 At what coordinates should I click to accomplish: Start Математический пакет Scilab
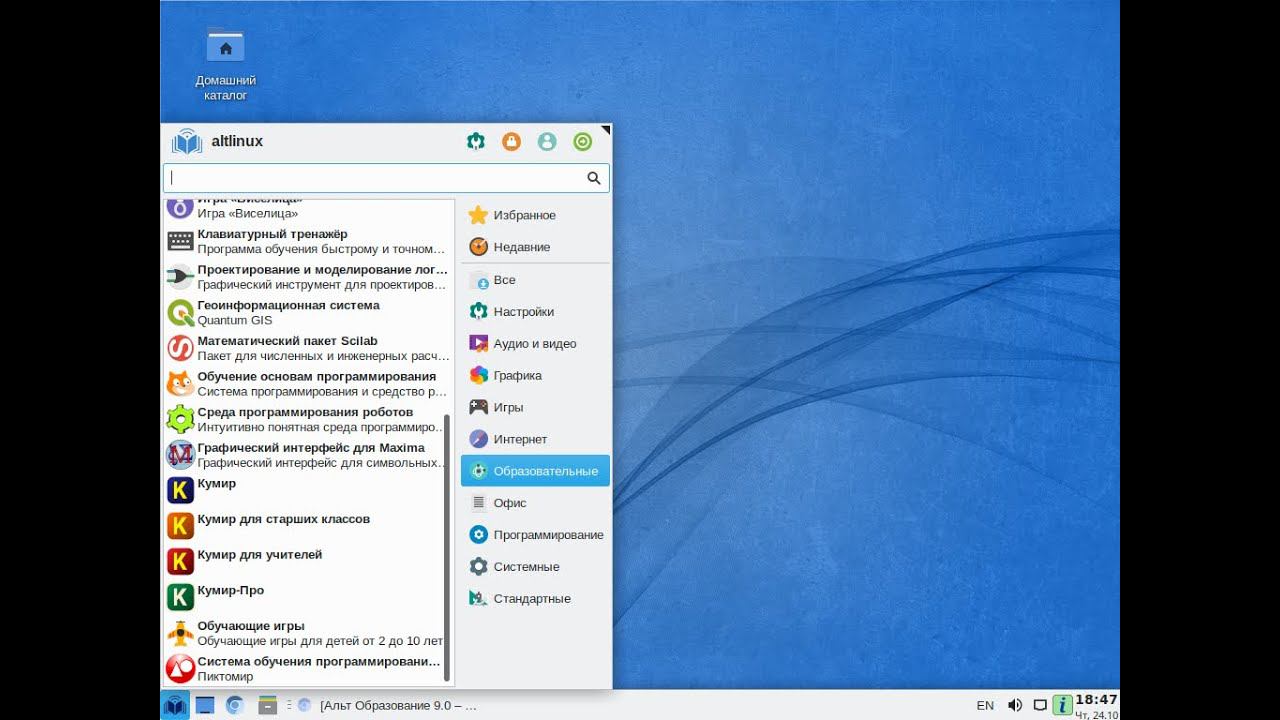[x=307, y=348]
